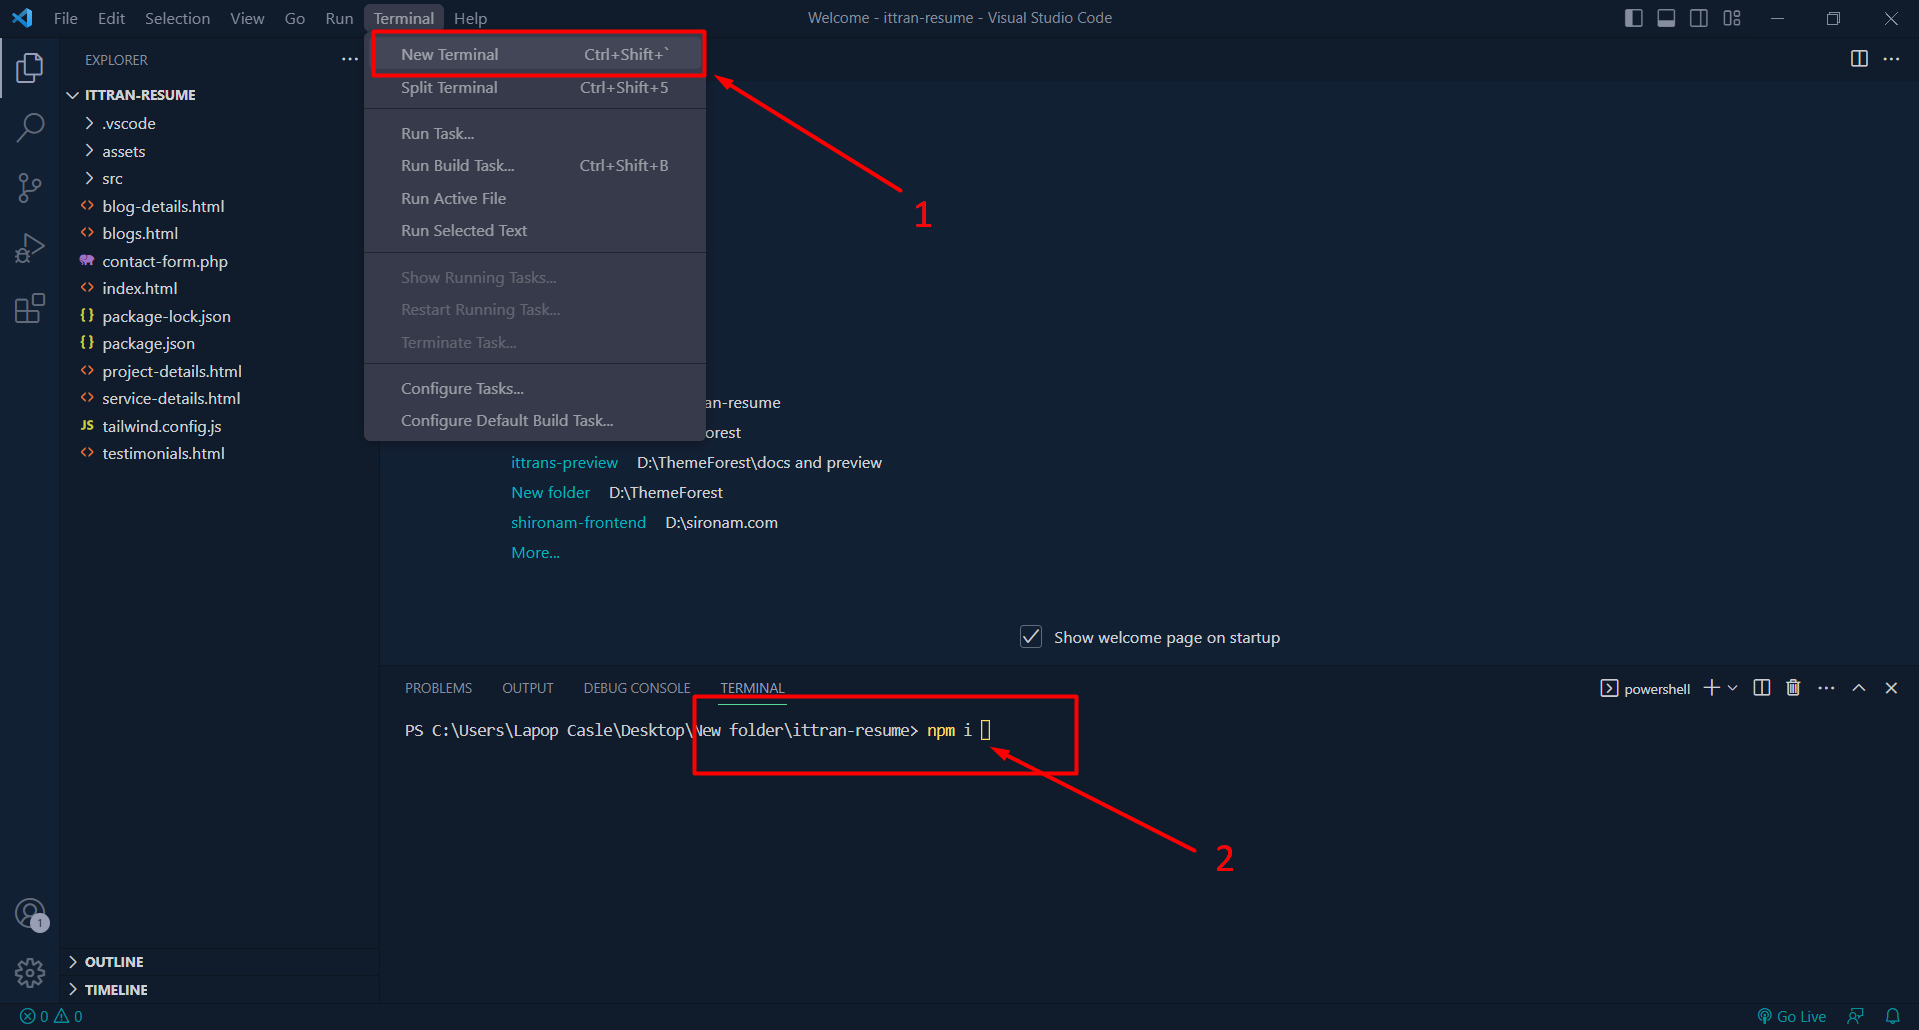Select Run Task... menu entry
Viewport: 1919px width, 1030px height.
pyautogui.click(x=535, y=134)
